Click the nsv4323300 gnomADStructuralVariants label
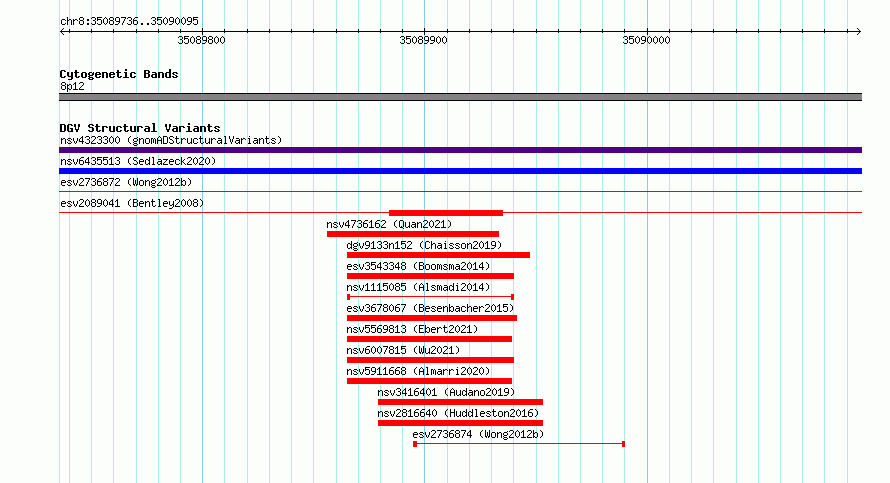Viewport: 890px width, 483px height. pyautogui.click(x=171, y=140)
